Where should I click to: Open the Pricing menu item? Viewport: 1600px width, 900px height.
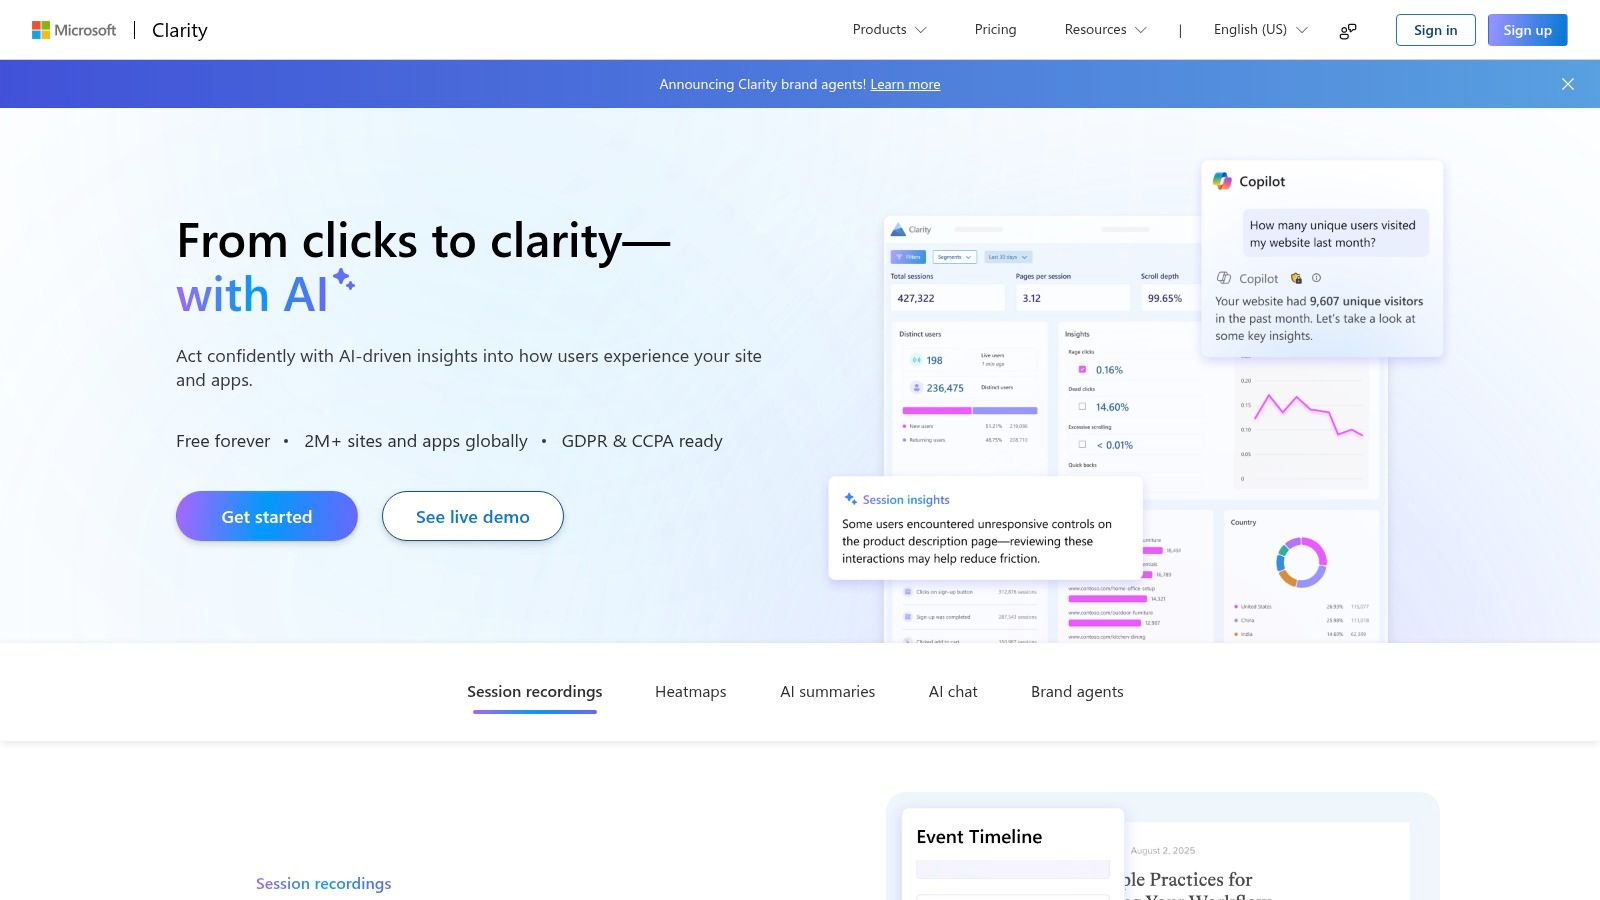click(x=994, y=29)
